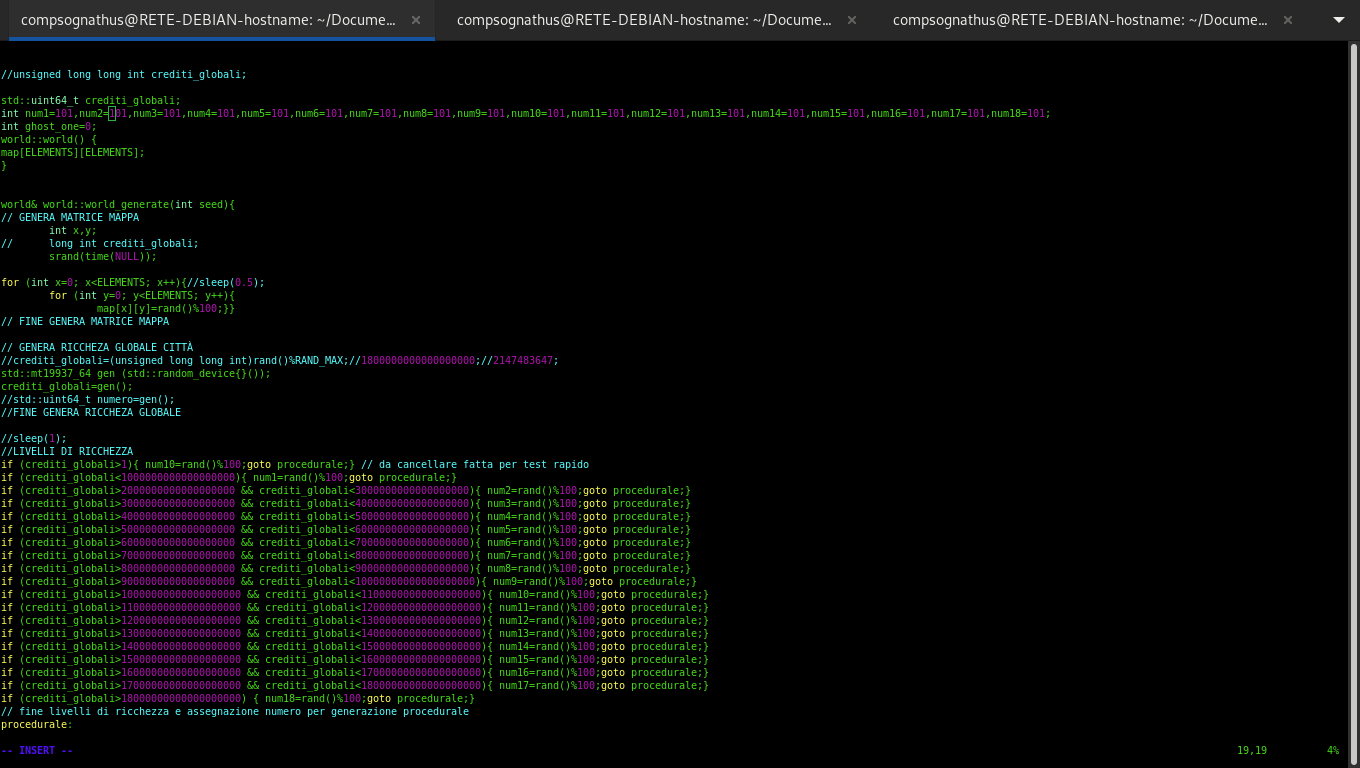Click the '//FINE GENERA RICCHEZA GLOBALE' comment
Viewport: 1360px width, 768px height.
coord(91,412)
